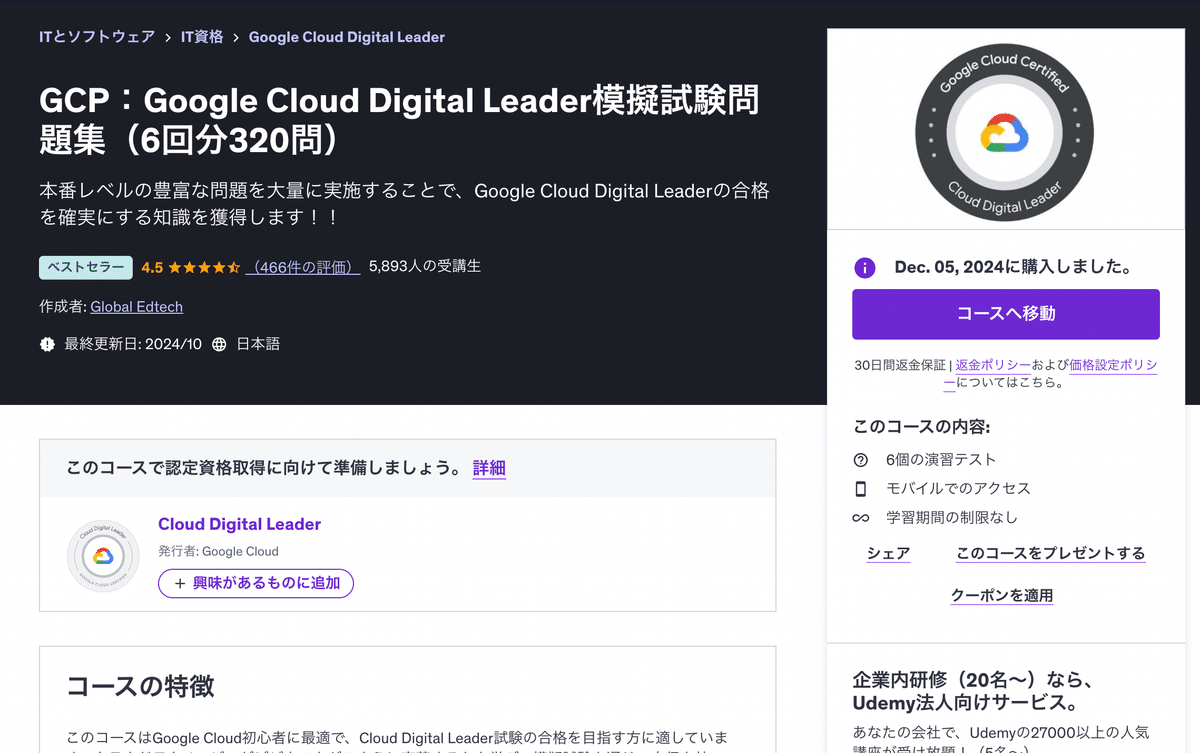Open the Global Edtech author link
1200x753 pixels.
(137, 307)
